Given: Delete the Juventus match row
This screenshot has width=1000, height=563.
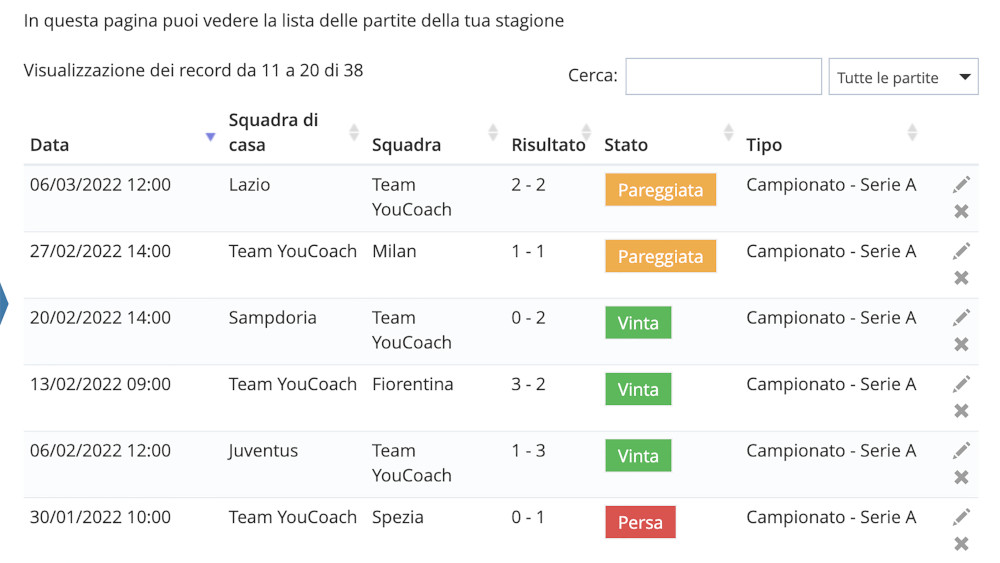Looking at the screenshot, I should pos(961,477).
